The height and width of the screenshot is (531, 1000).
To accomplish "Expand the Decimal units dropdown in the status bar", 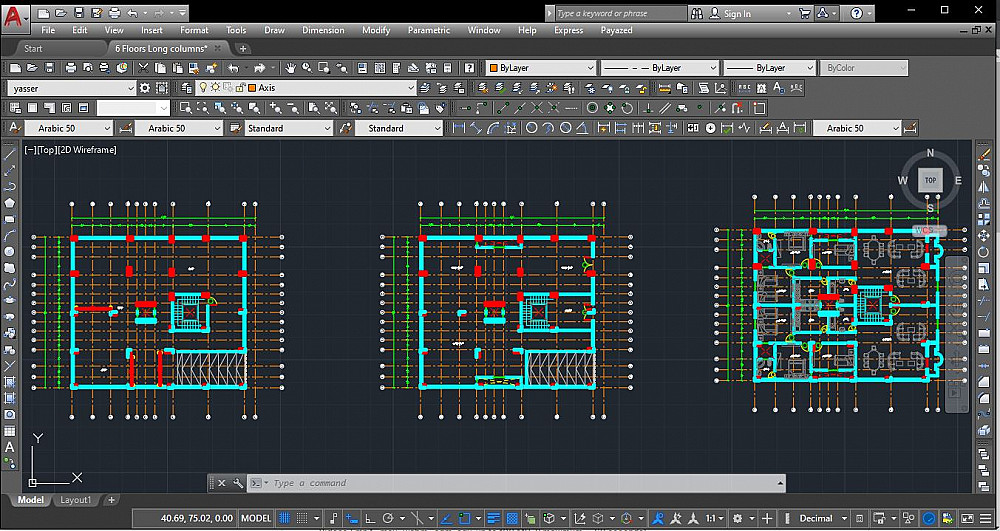I will 843,519.
